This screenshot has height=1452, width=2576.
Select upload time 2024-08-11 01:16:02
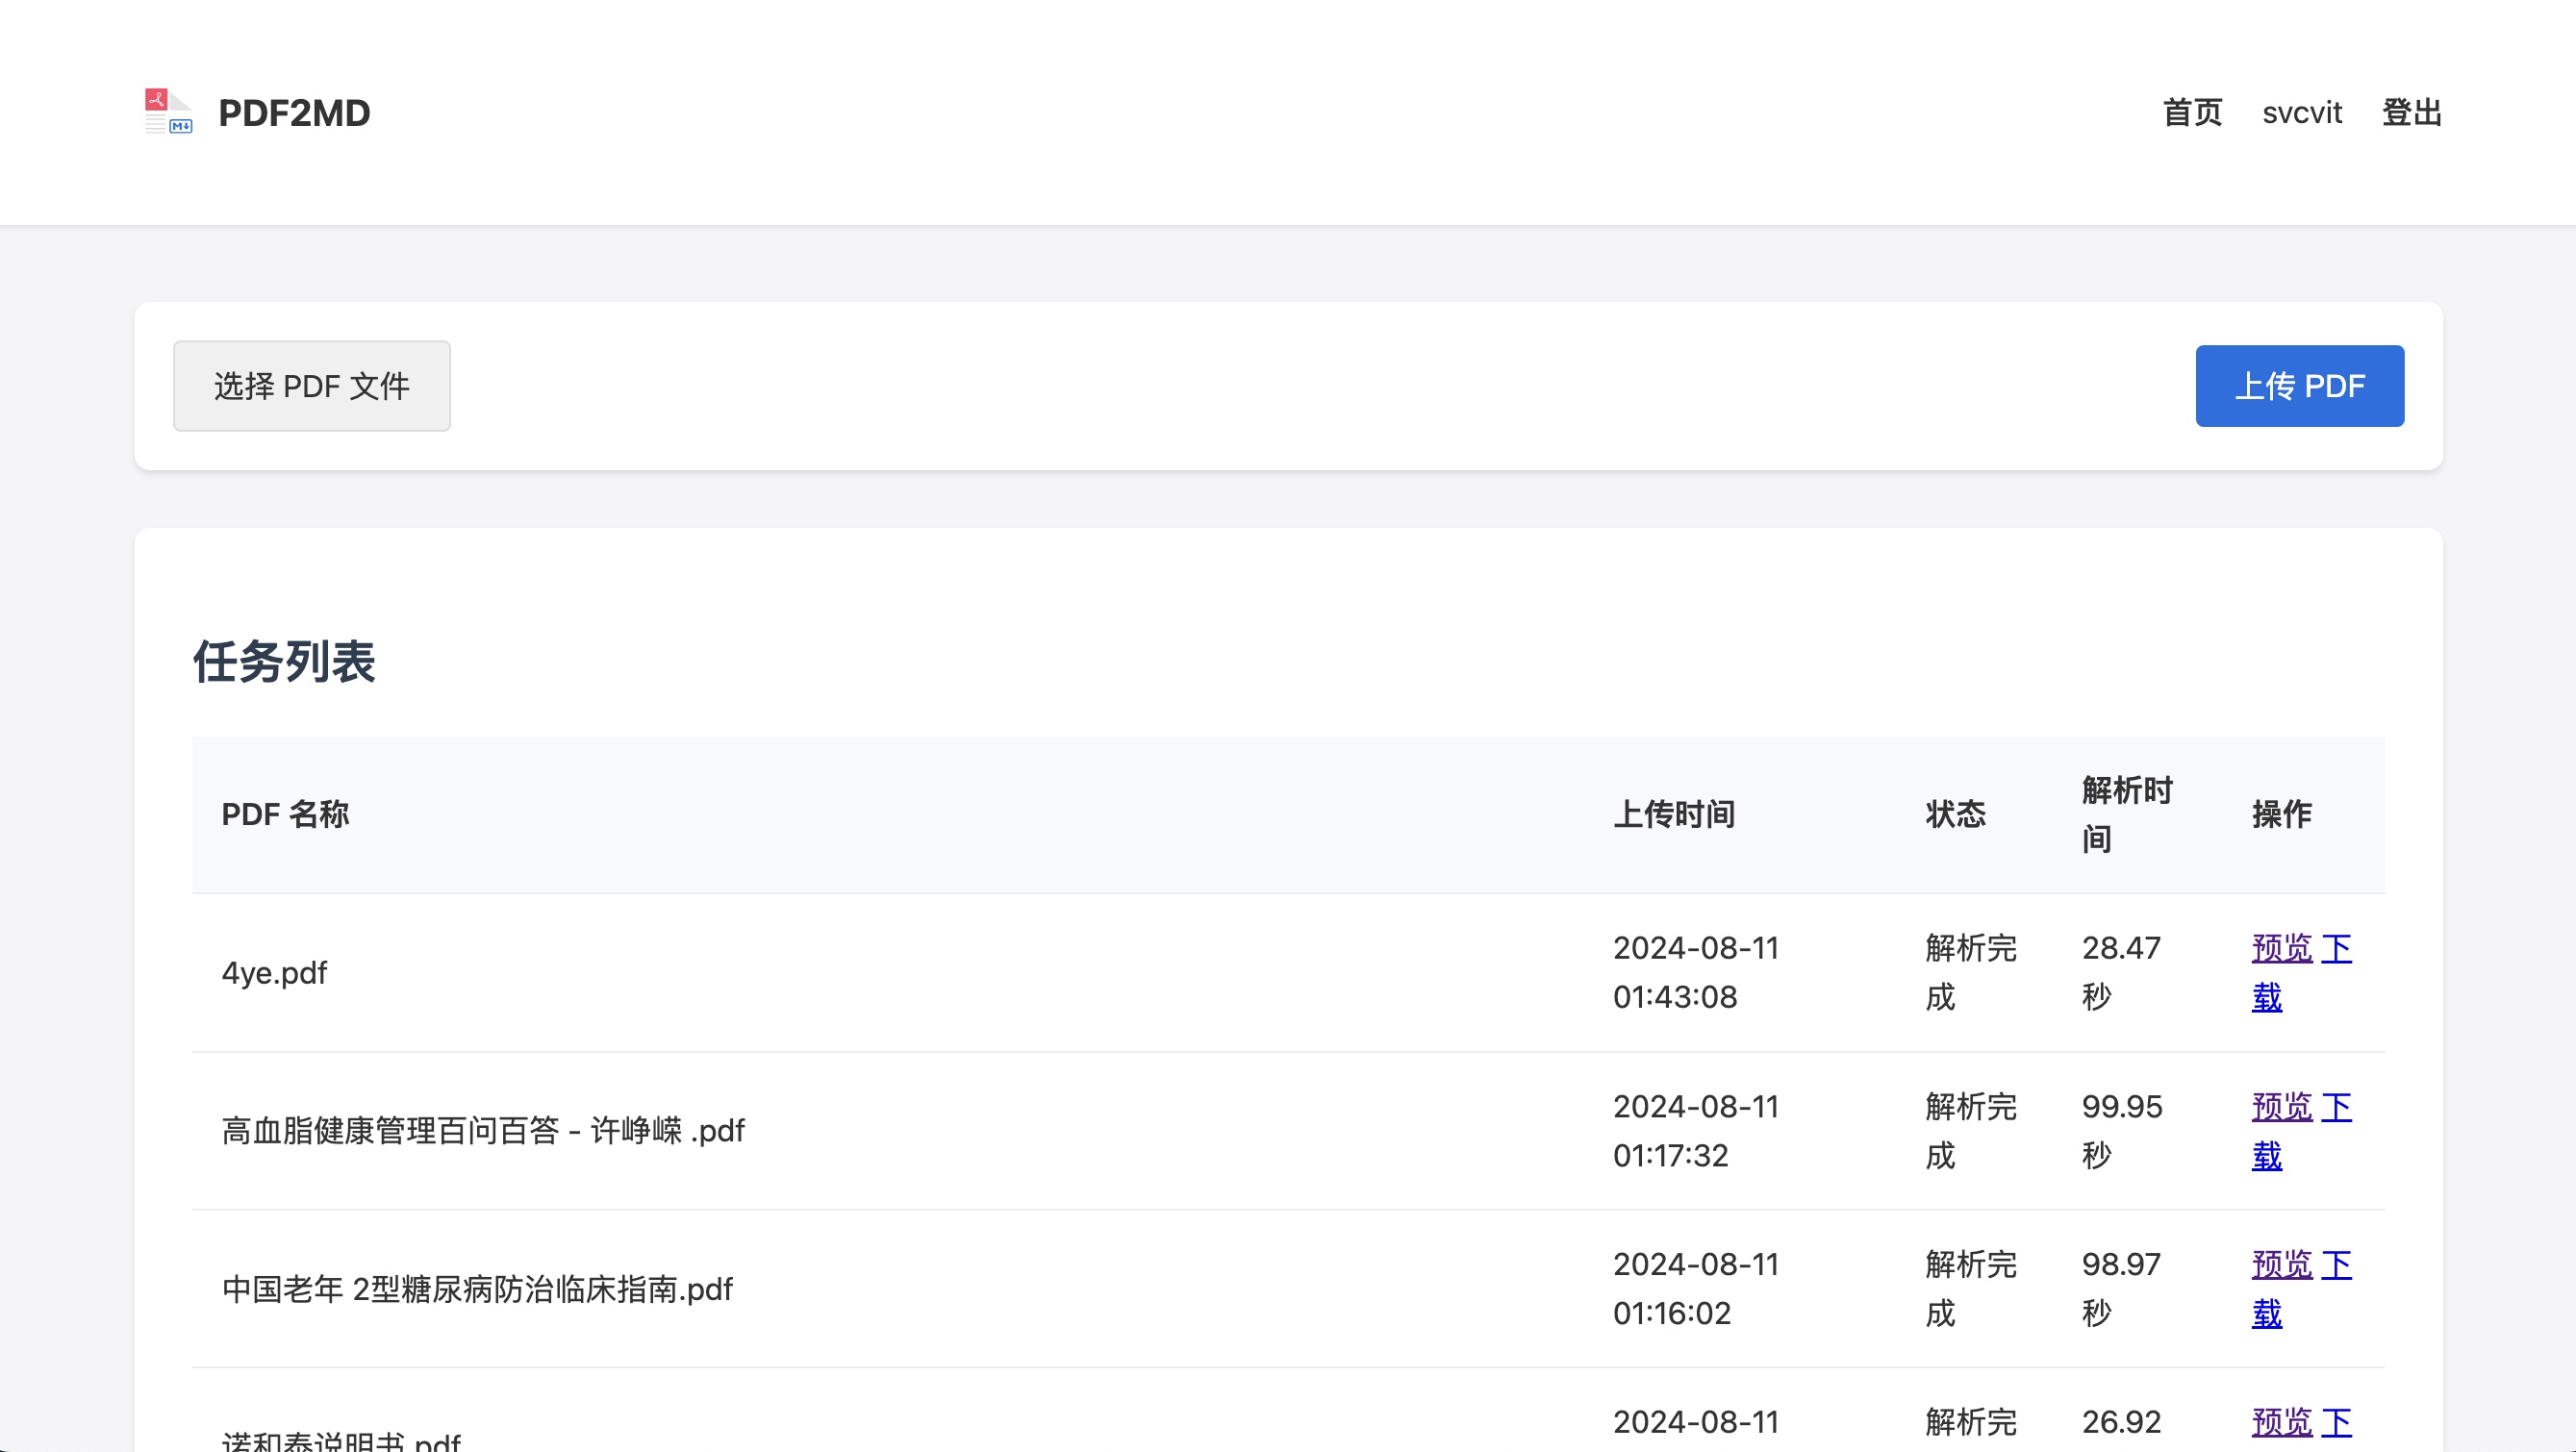click(x=1696, y=1289)
